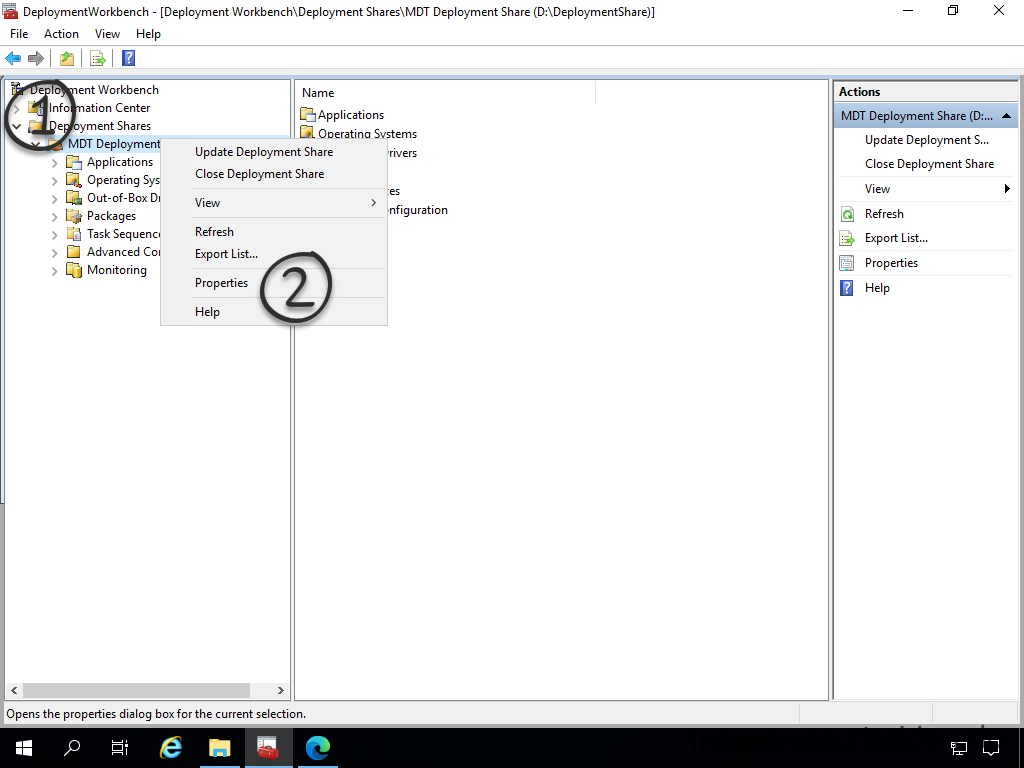Choose Help in context menu
This screenshot has height=768, width=1024.
pos(274,312)
